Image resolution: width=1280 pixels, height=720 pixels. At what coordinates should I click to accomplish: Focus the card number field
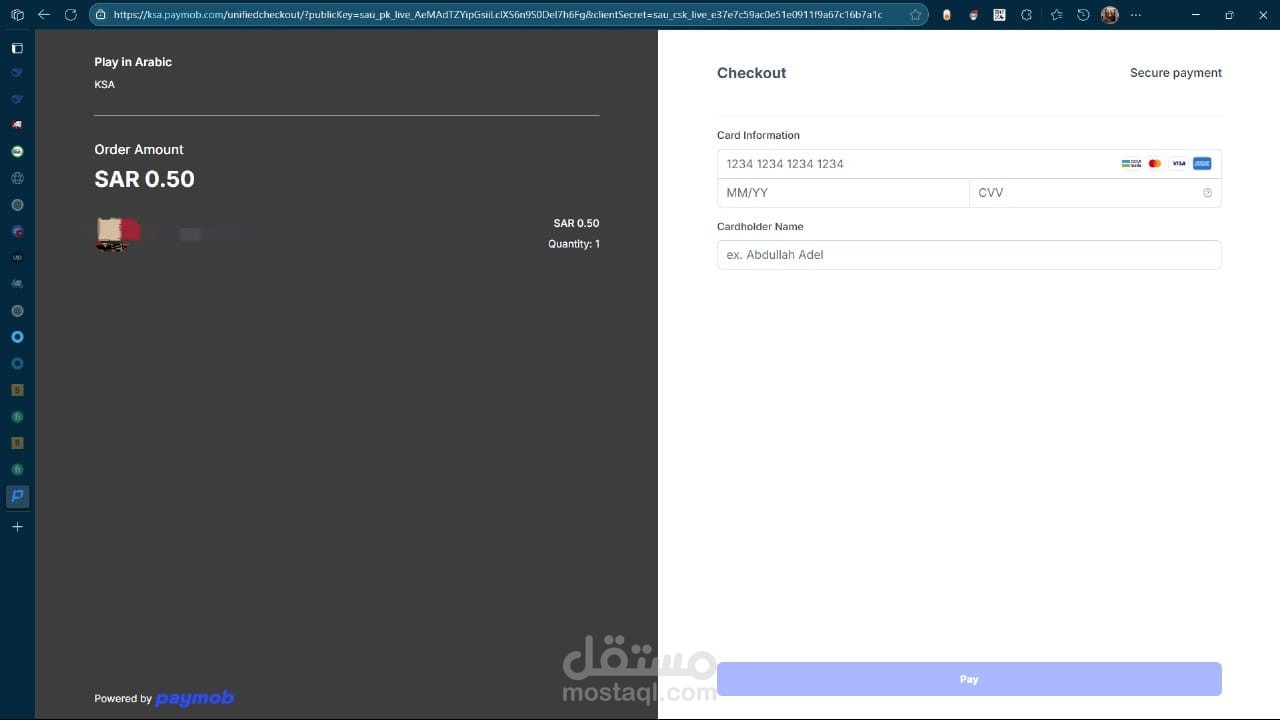point(969,164)
